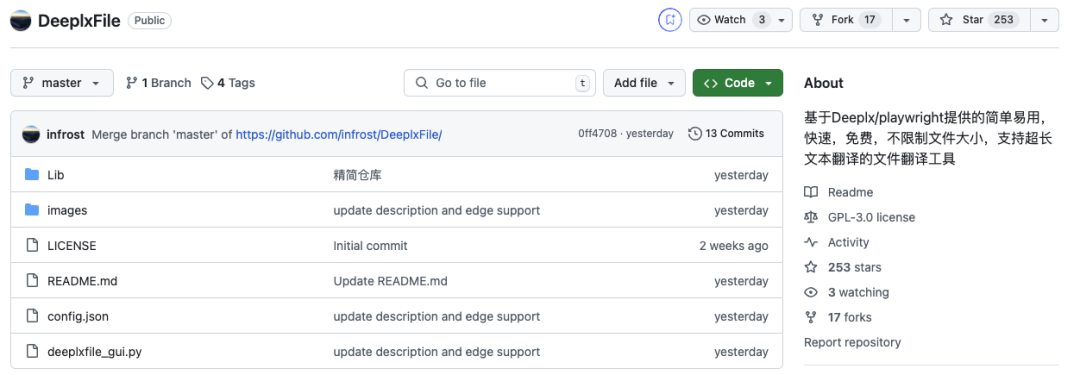The width and height of the screenshot is (1080, 375).
Task: Expand the Fork options arrow
Action: click(906, 20)
